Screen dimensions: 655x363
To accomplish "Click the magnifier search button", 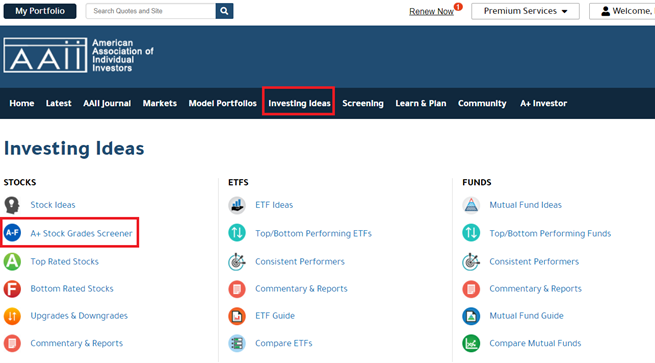I will tap(224, 11).
